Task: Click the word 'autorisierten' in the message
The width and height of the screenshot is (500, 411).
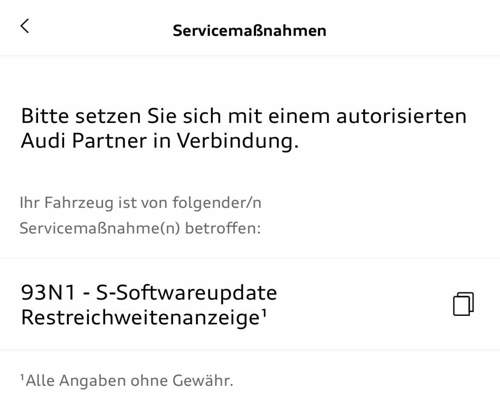Action: [x=401, y=116]
